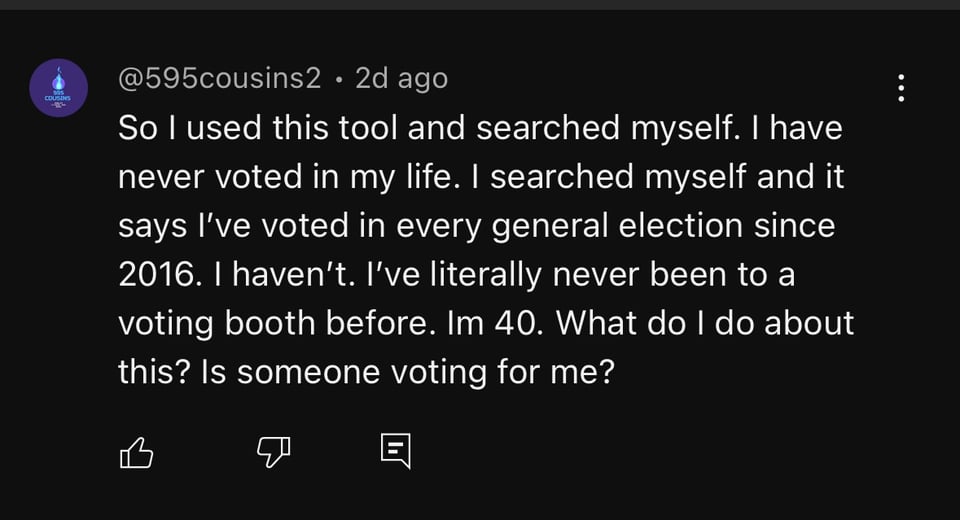
Task: Click the question "Is someone voting for me?"
Action: (x=405, y=372)
